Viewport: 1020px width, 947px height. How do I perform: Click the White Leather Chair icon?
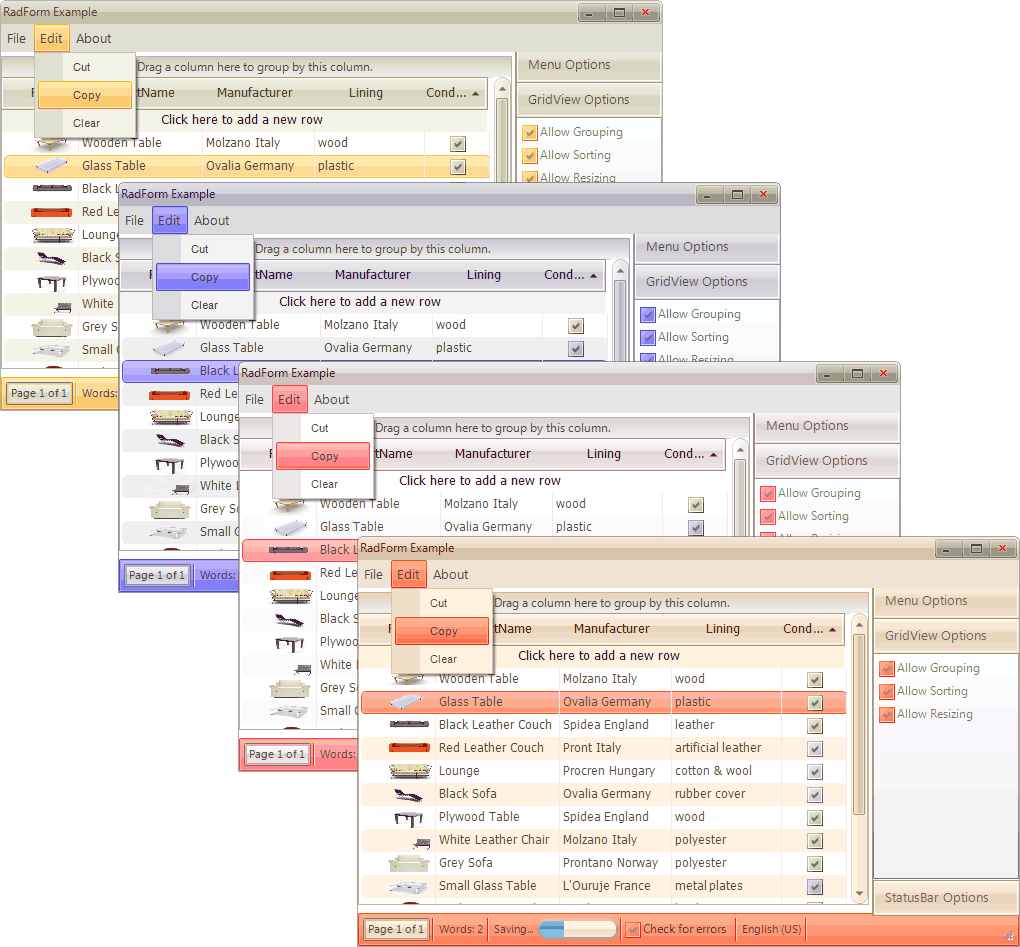pyautogui.click(x=408, y=839)
